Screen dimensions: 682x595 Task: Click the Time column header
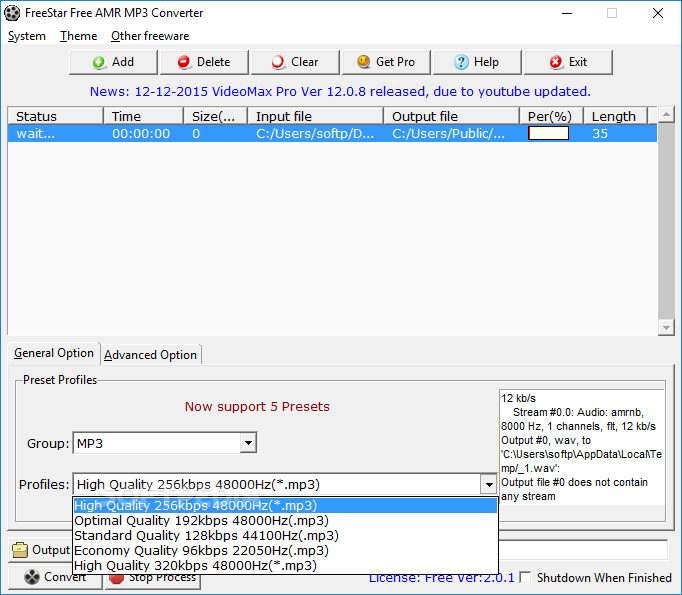(144, 116)
